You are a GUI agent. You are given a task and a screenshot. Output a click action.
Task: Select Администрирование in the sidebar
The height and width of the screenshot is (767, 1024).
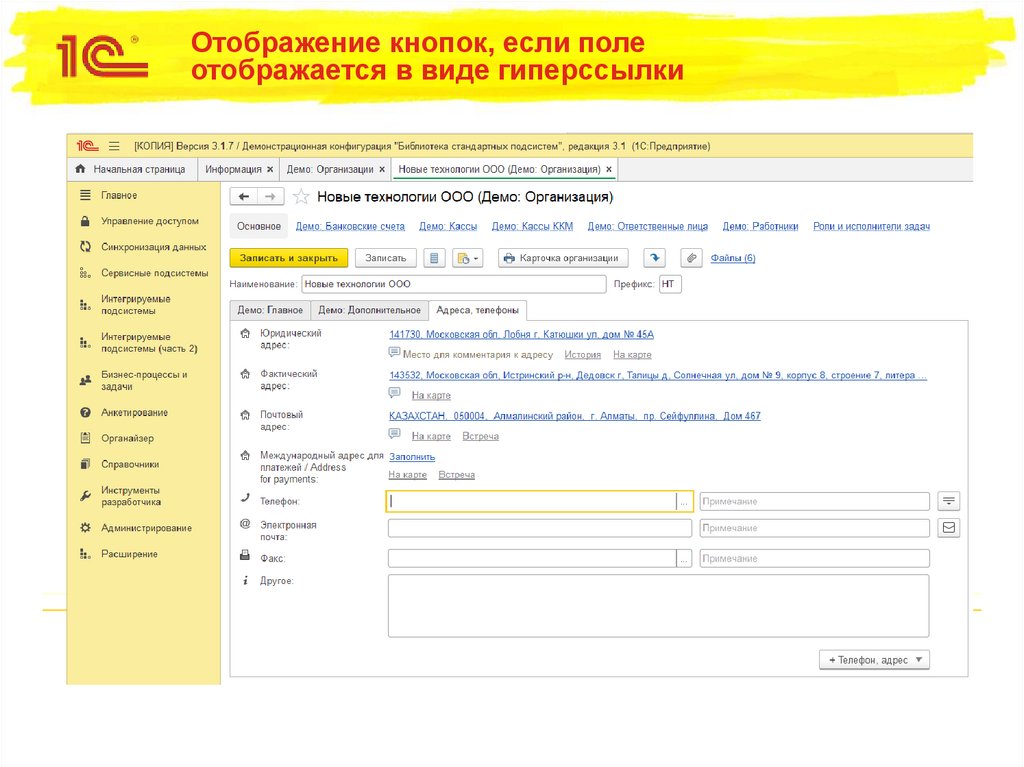146,528
